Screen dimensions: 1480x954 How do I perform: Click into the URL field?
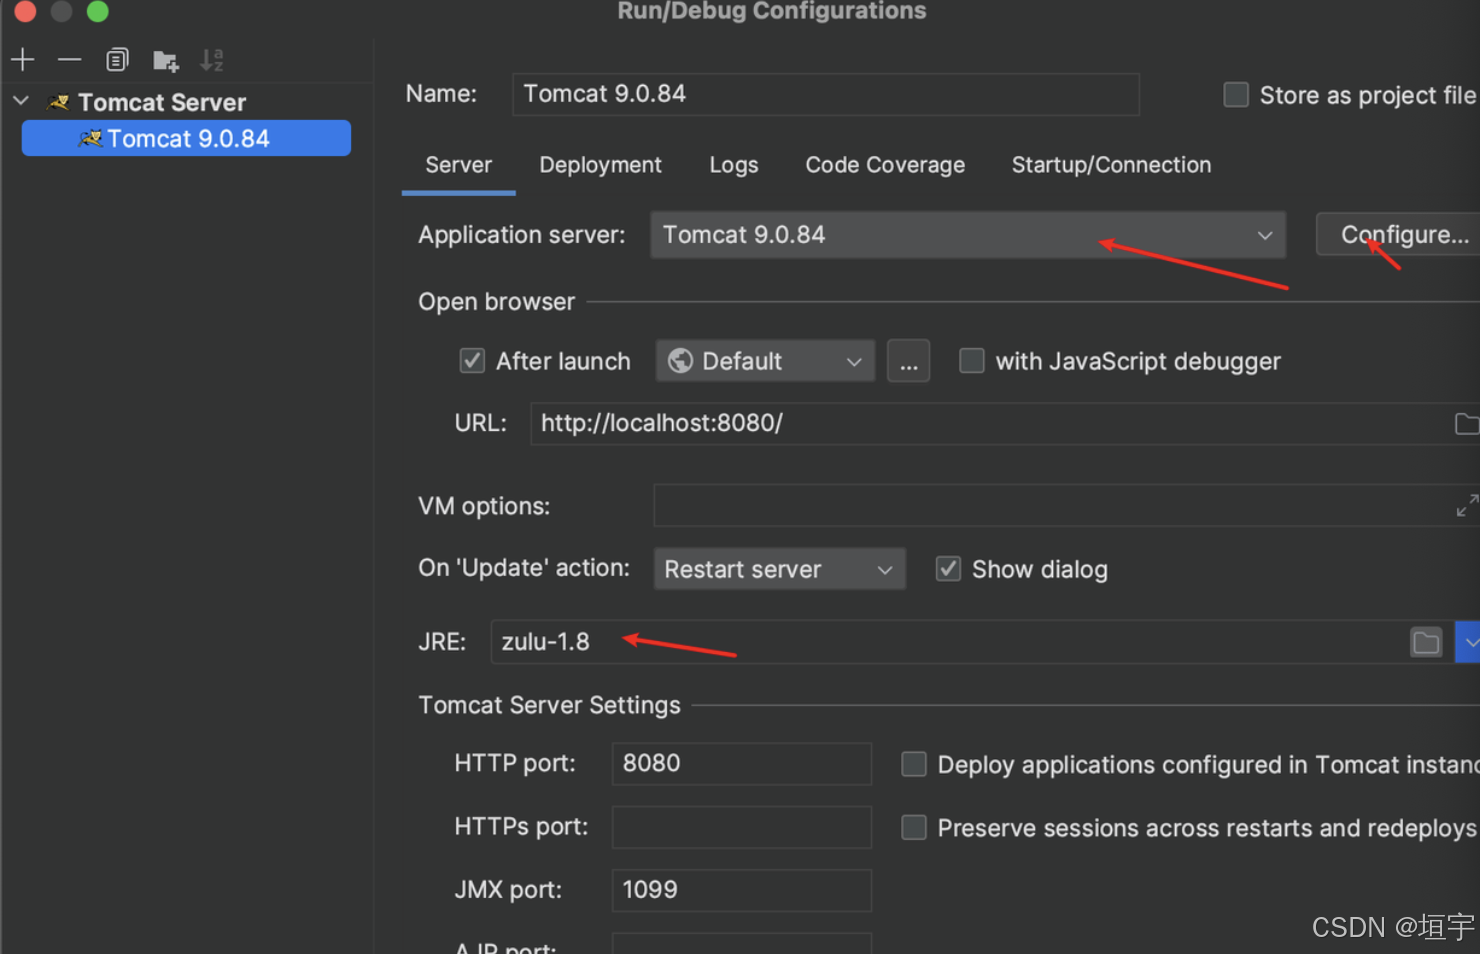[x=990, y=424]
